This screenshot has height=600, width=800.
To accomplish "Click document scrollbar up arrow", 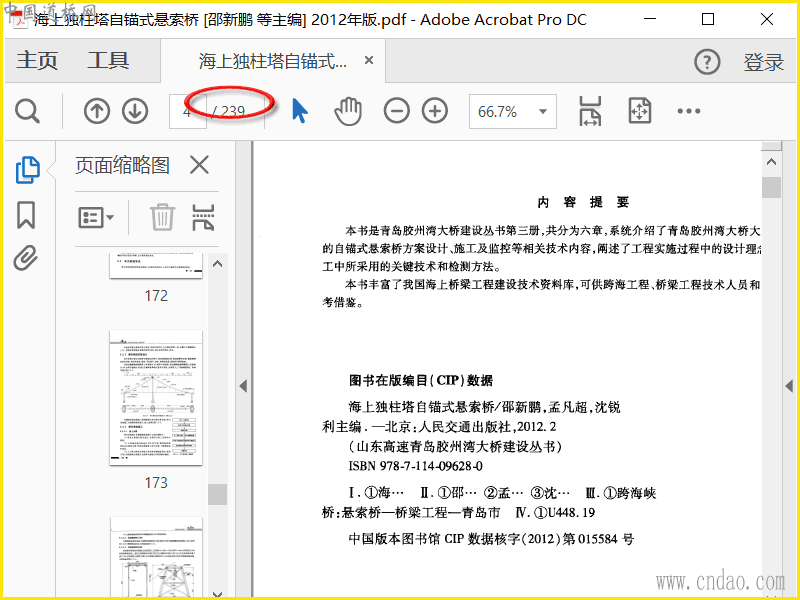I will 771,162.
